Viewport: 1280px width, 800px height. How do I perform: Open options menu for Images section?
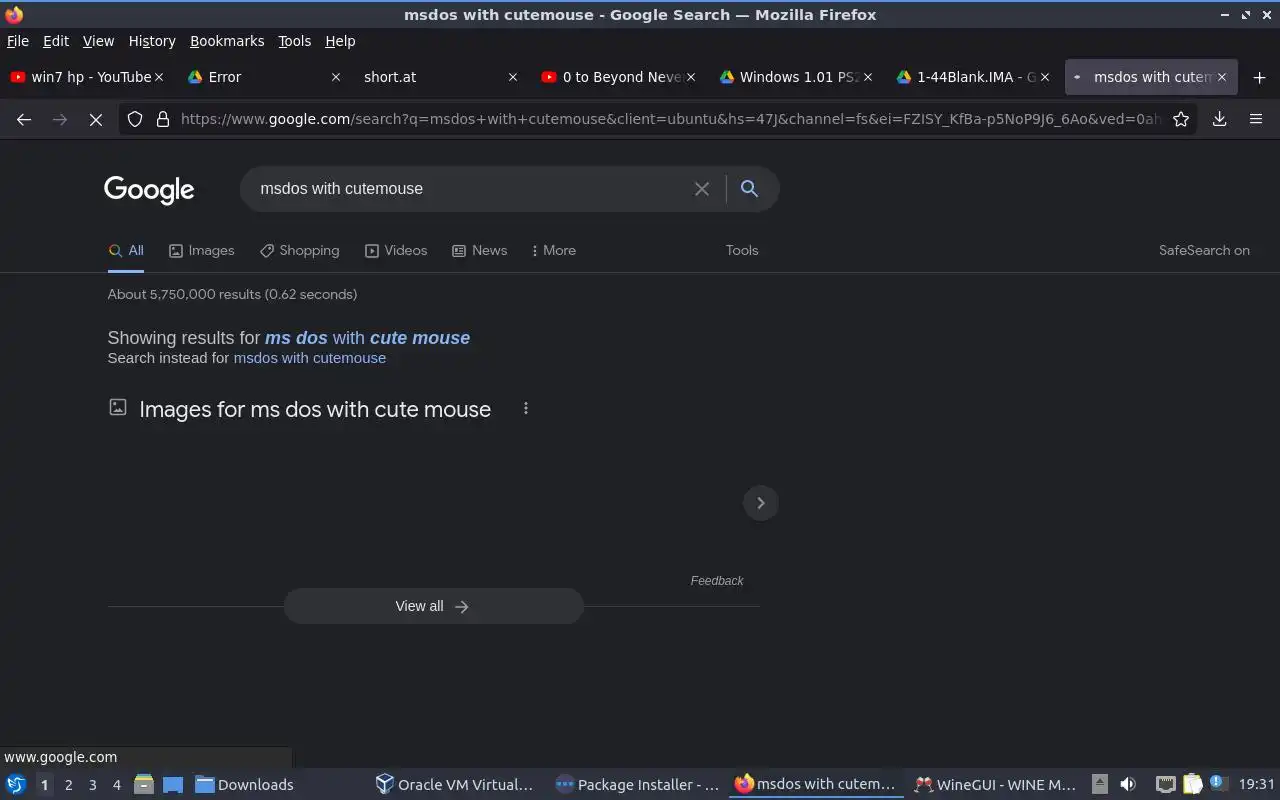click(526, 408)
